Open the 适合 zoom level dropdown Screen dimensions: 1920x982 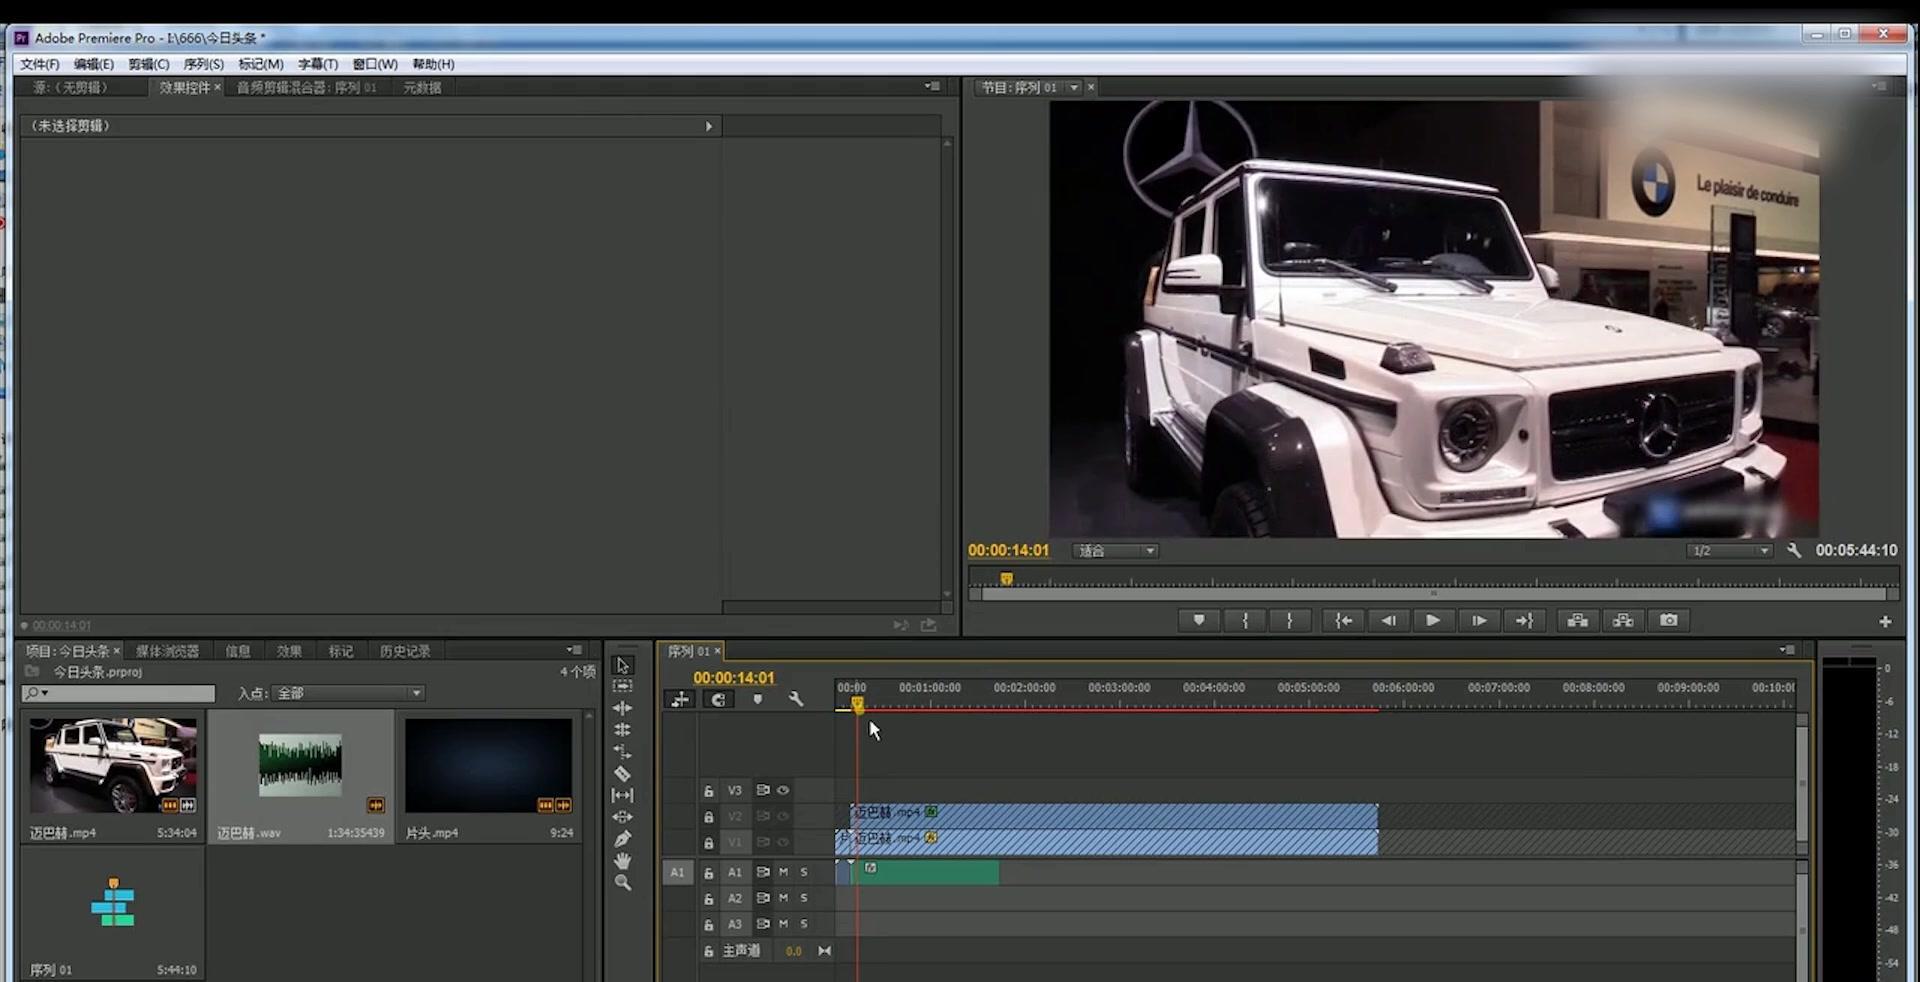[x=1116, y=551]
